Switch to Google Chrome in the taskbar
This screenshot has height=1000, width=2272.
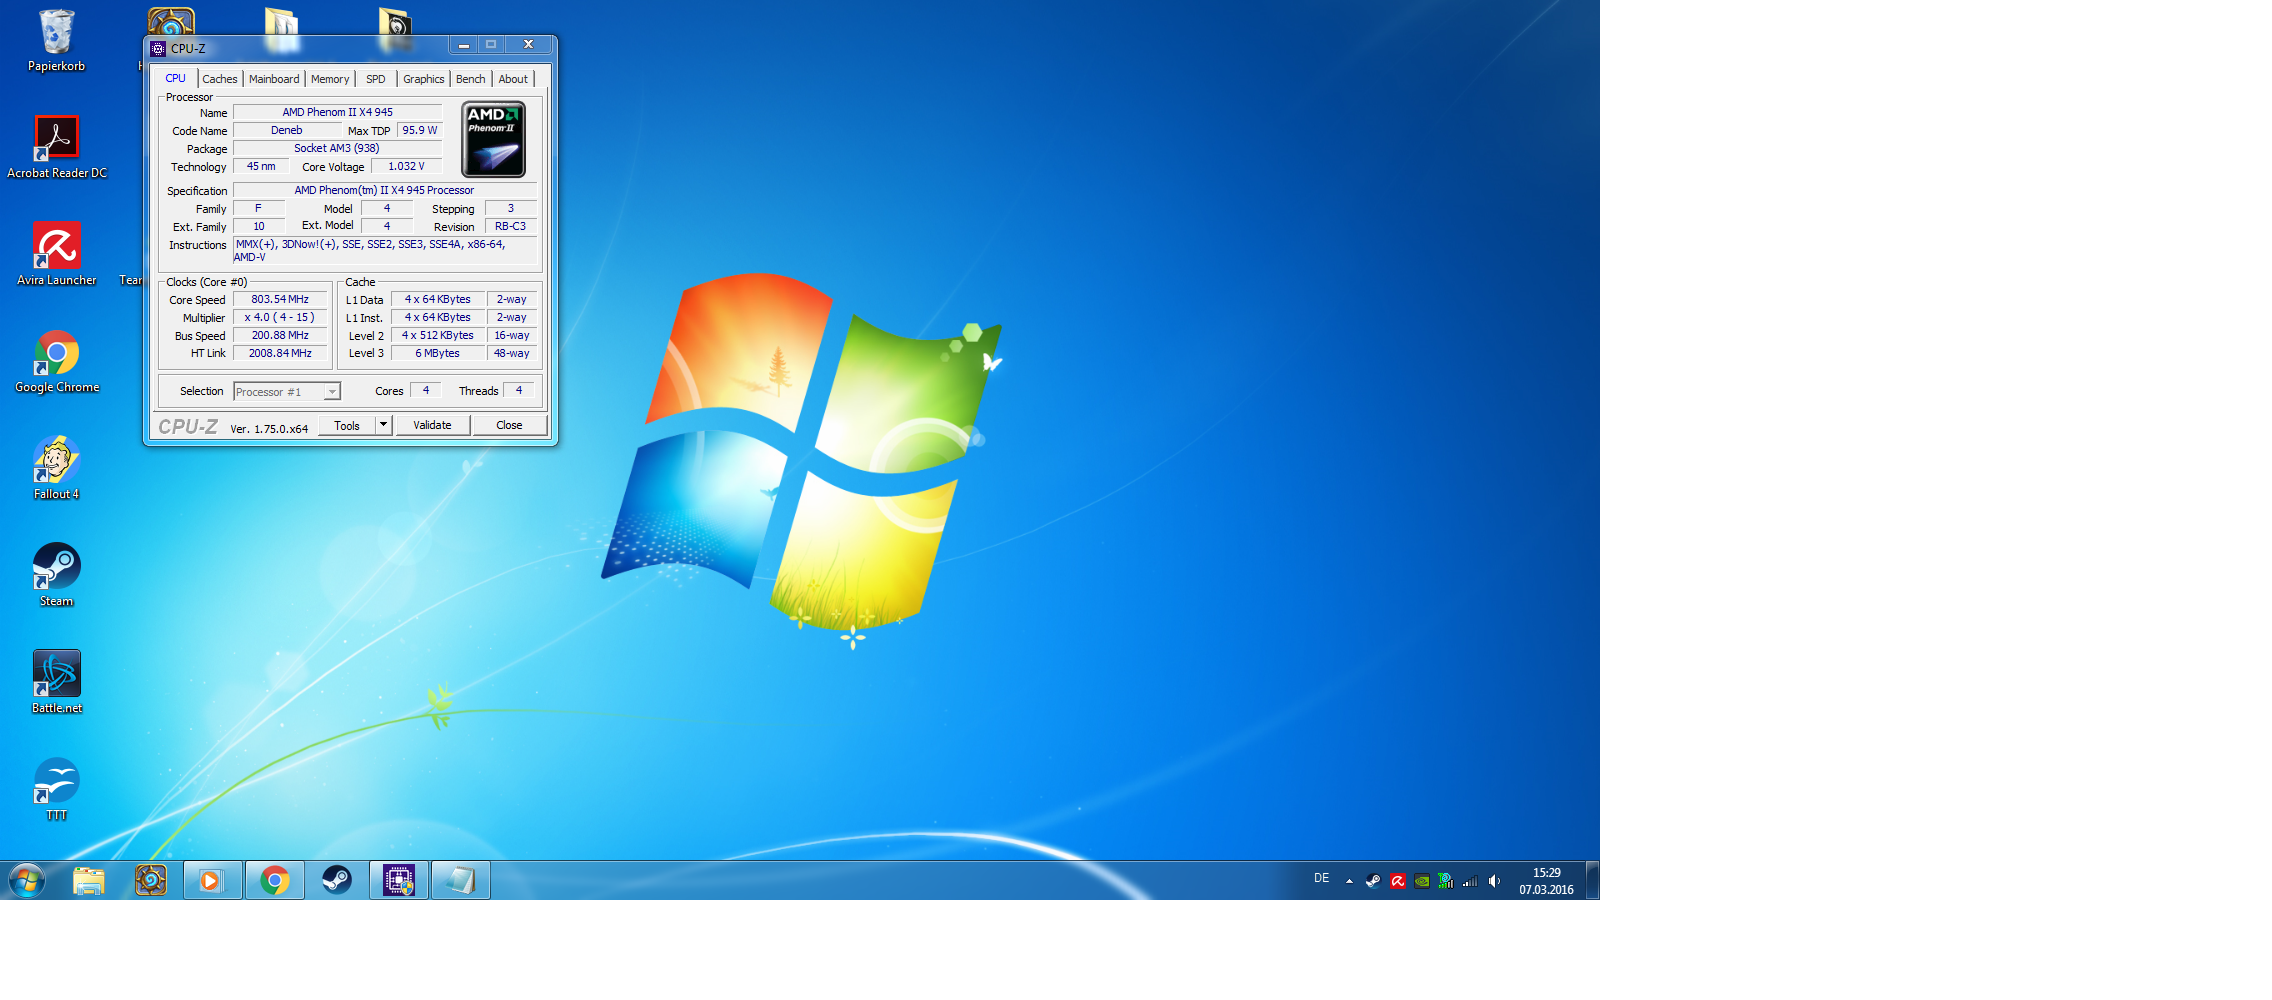tap(275, 880)
